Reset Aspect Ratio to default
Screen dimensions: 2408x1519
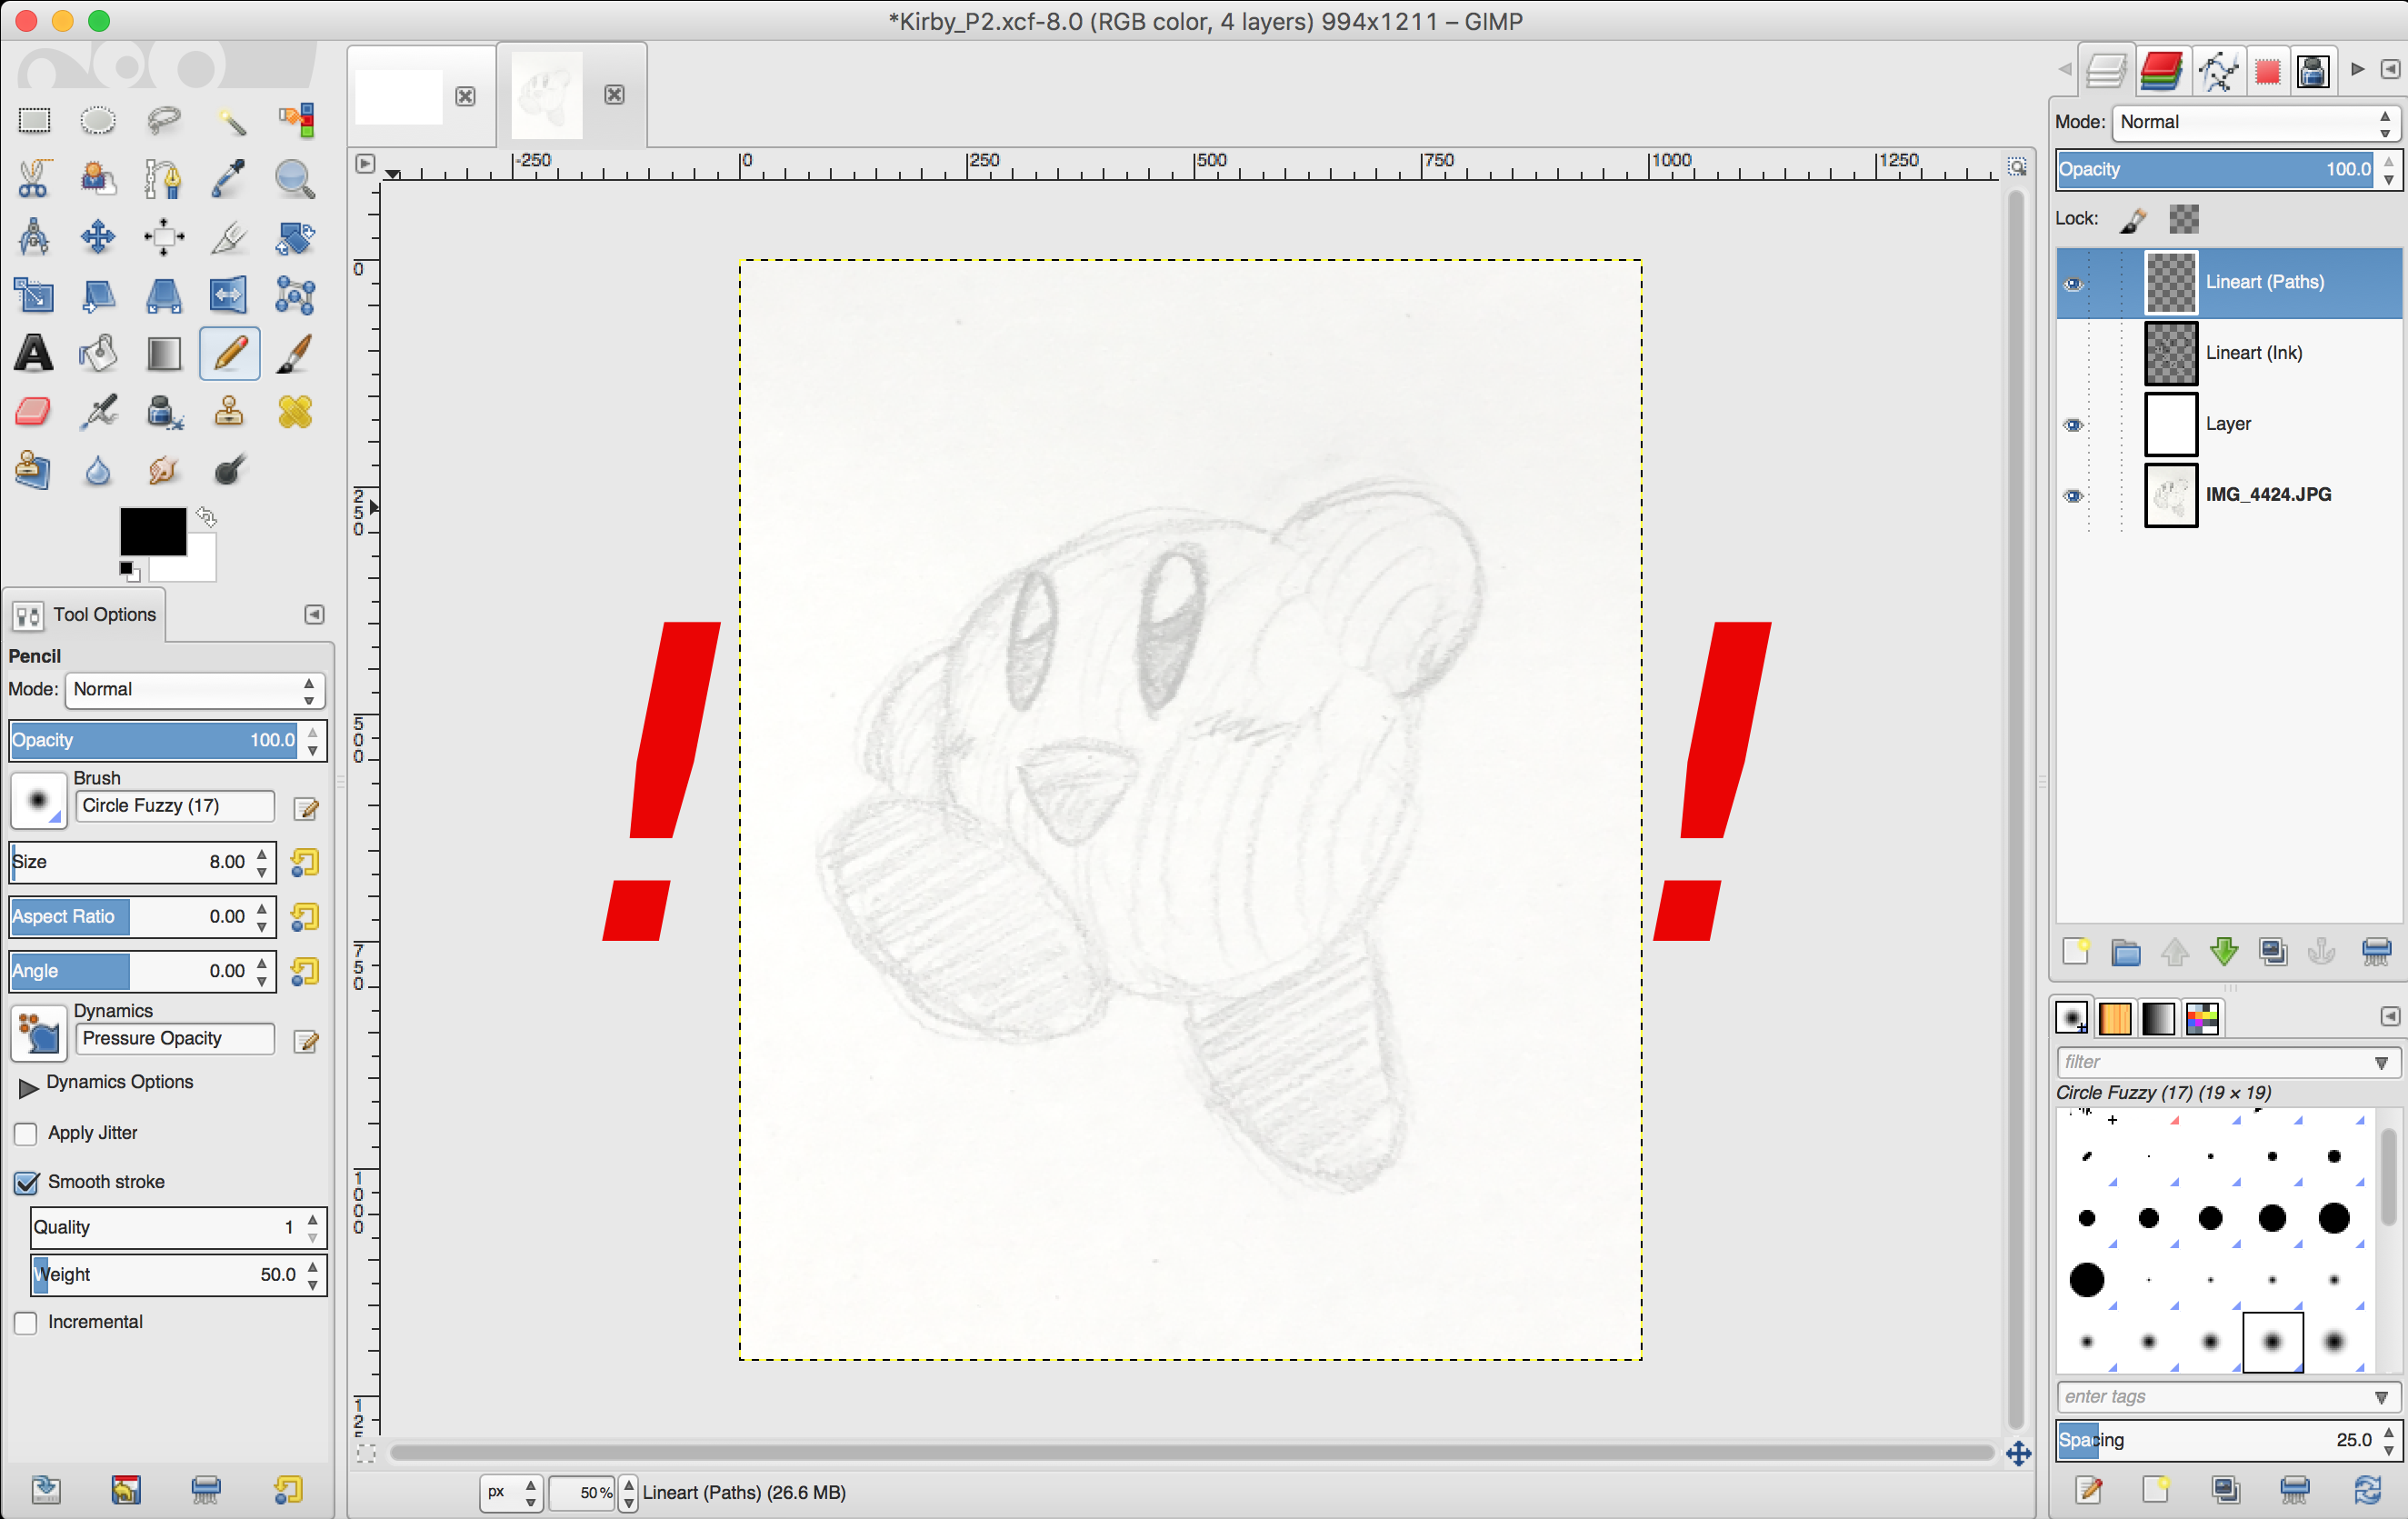coord(305,917)
